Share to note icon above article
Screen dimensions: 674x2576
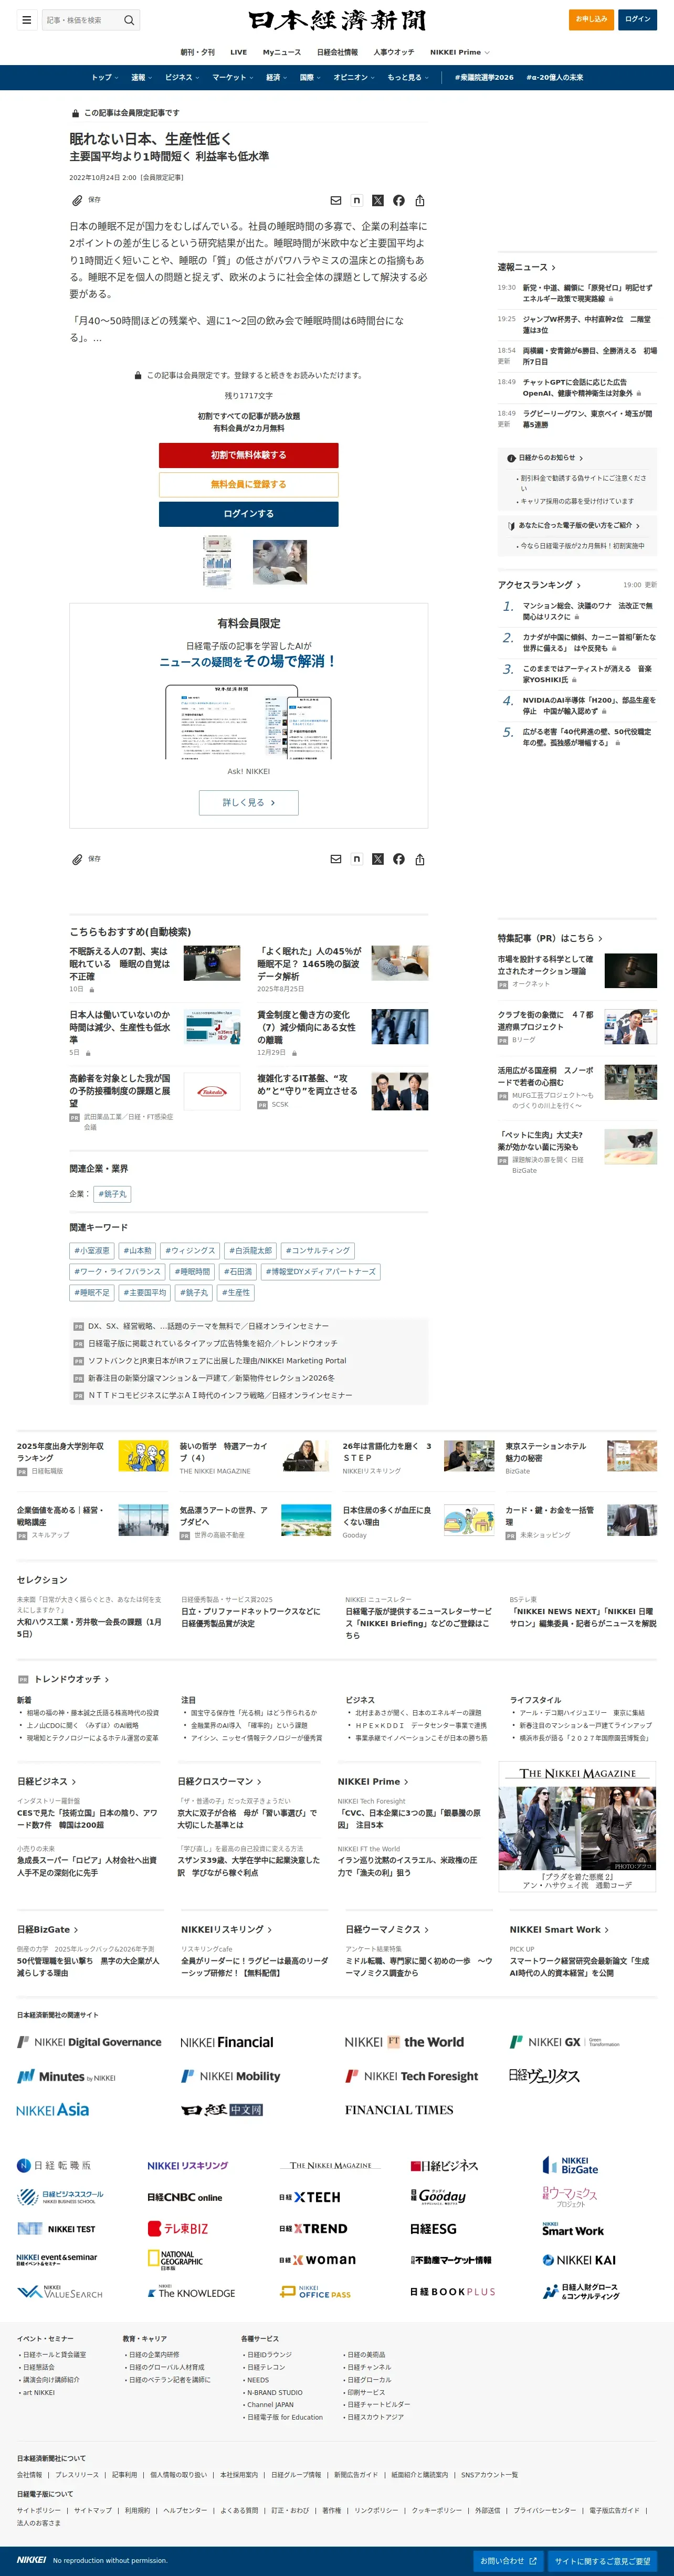tap(357, 201)
